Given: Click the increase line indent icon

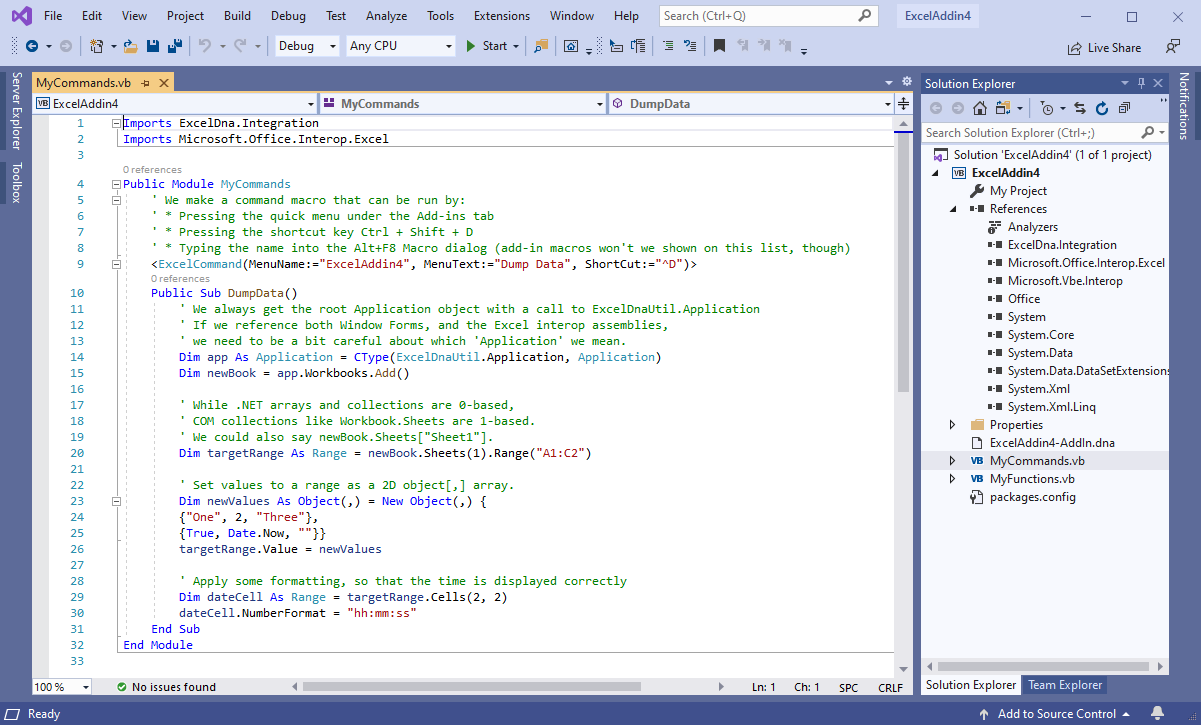Looking at the screenshot, I should click(x=688, y=46).
